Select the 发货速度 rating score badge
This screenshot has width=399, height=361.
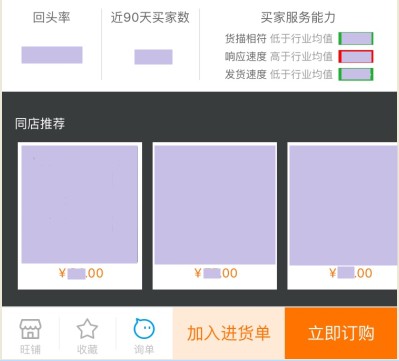(356, 74)
